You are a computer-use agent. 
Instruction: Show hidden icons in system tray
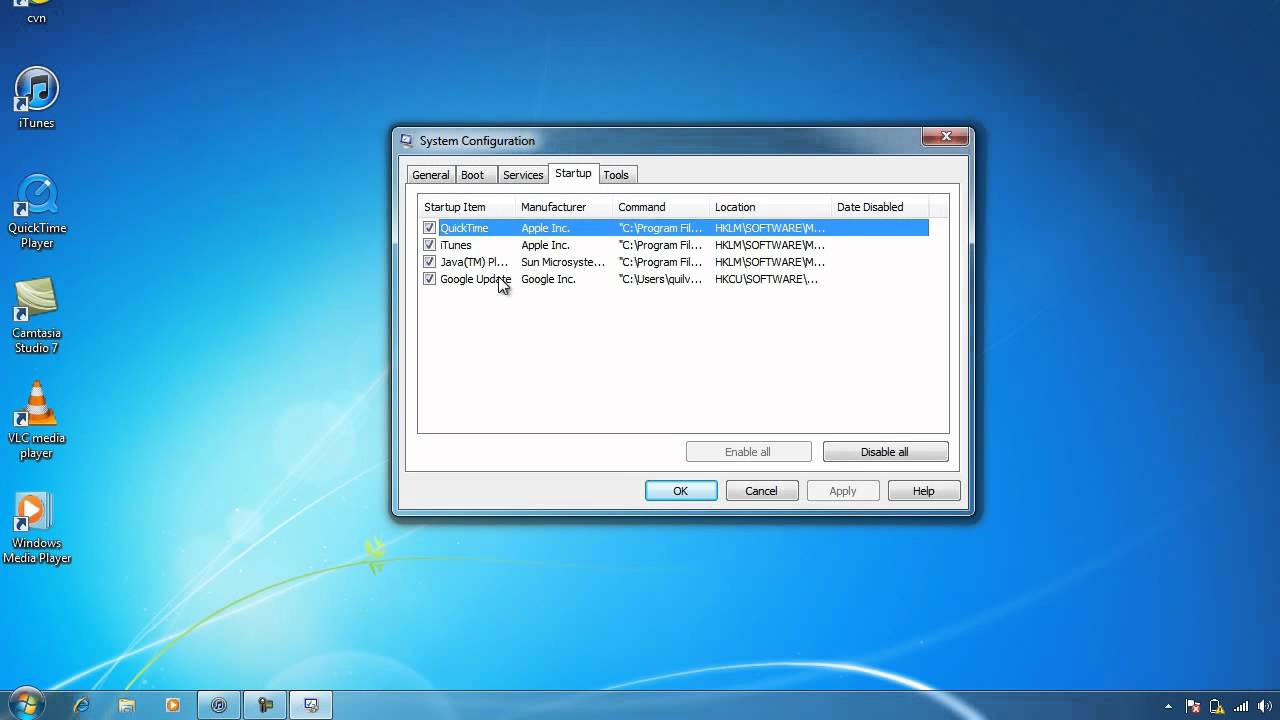(x=1168, y=705)
